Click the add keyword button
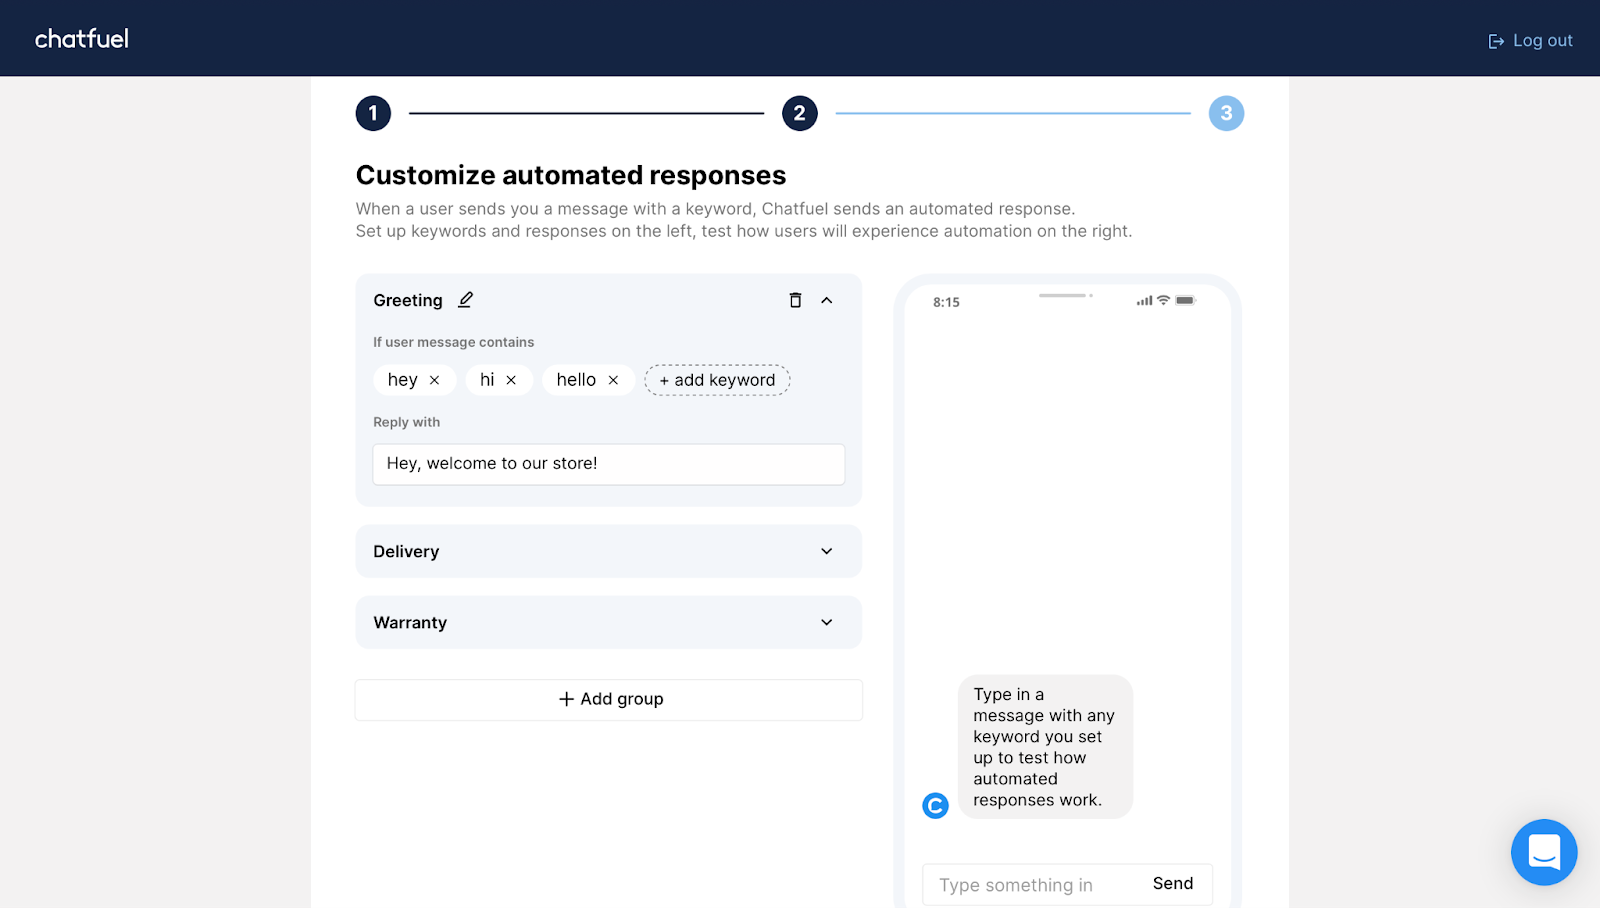The height and width of the screenshot is (908, 1600). point(717,380)
